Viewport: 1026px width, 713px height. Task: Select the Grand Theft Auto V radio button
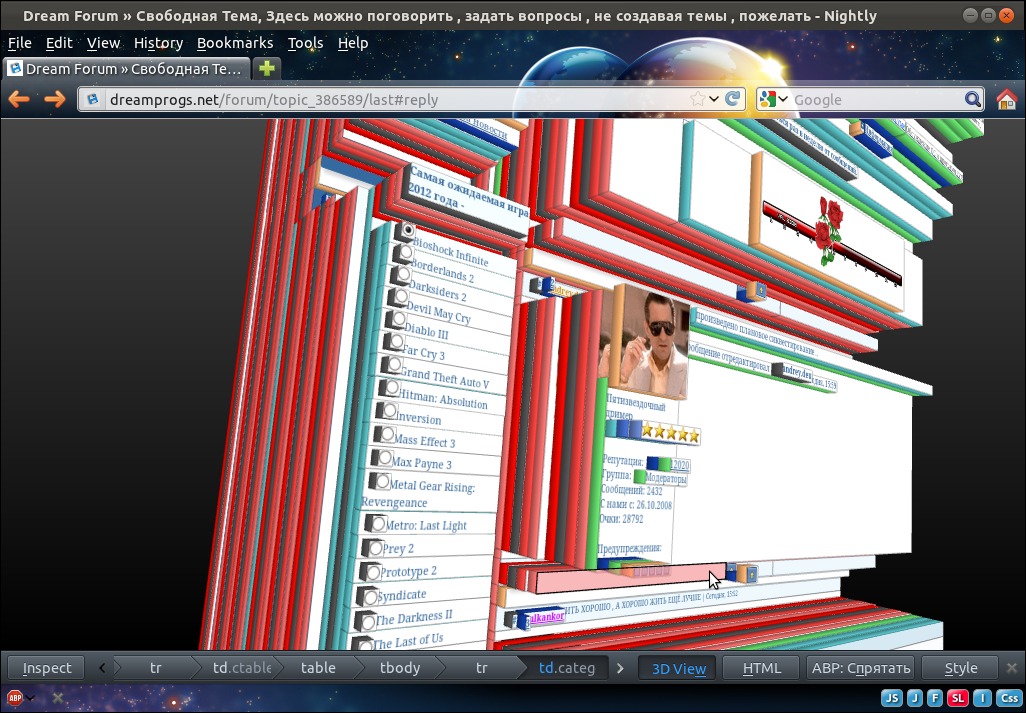pos(393,364)
